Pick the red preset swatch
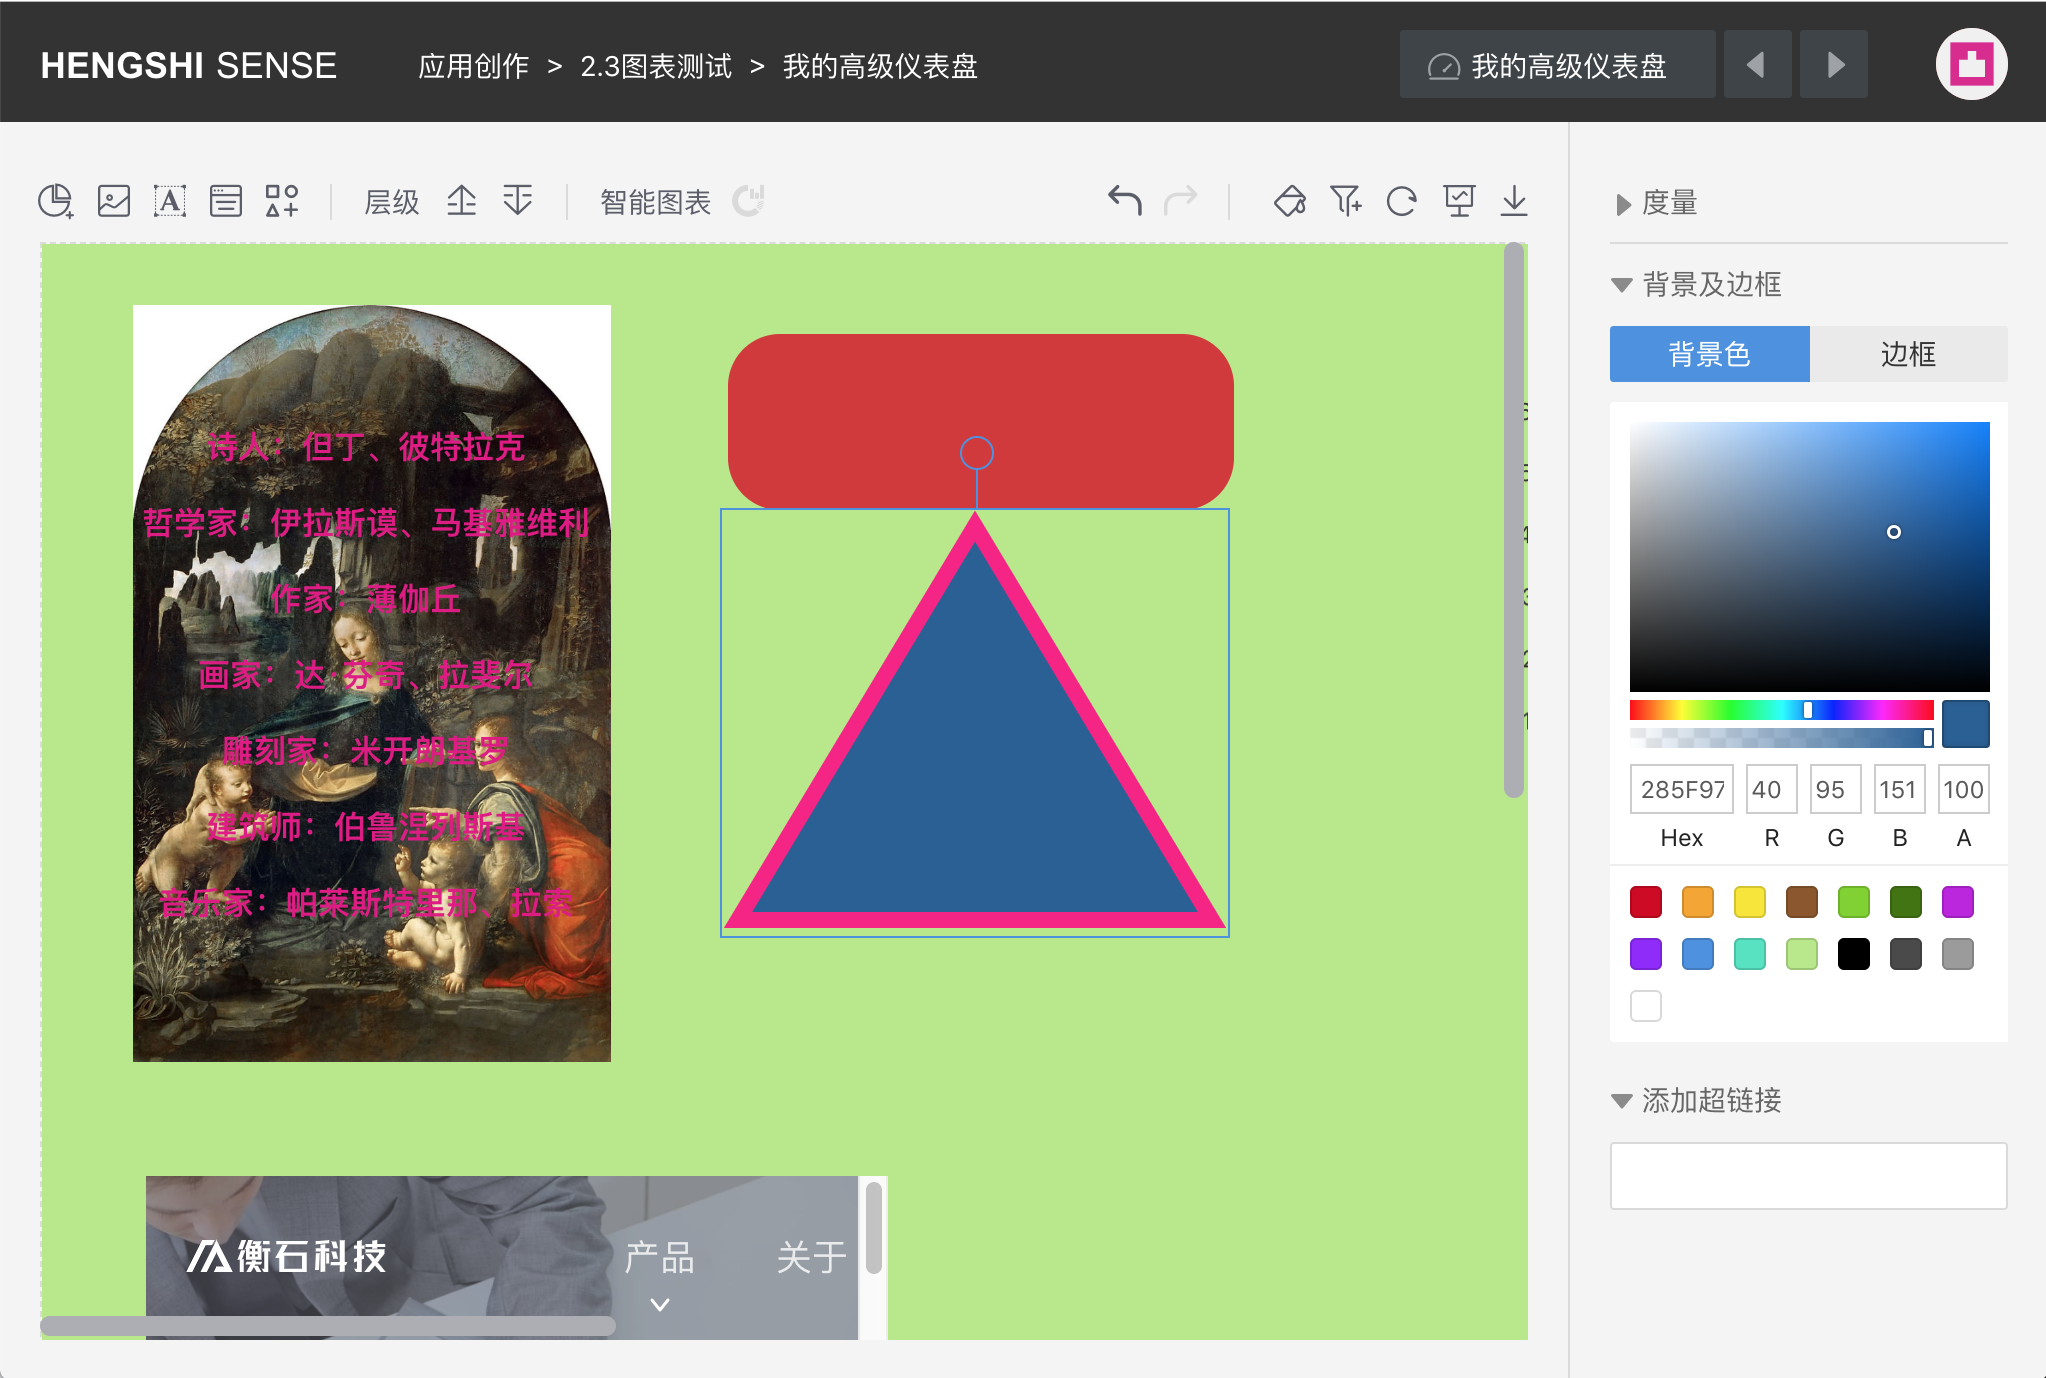 1646,902
